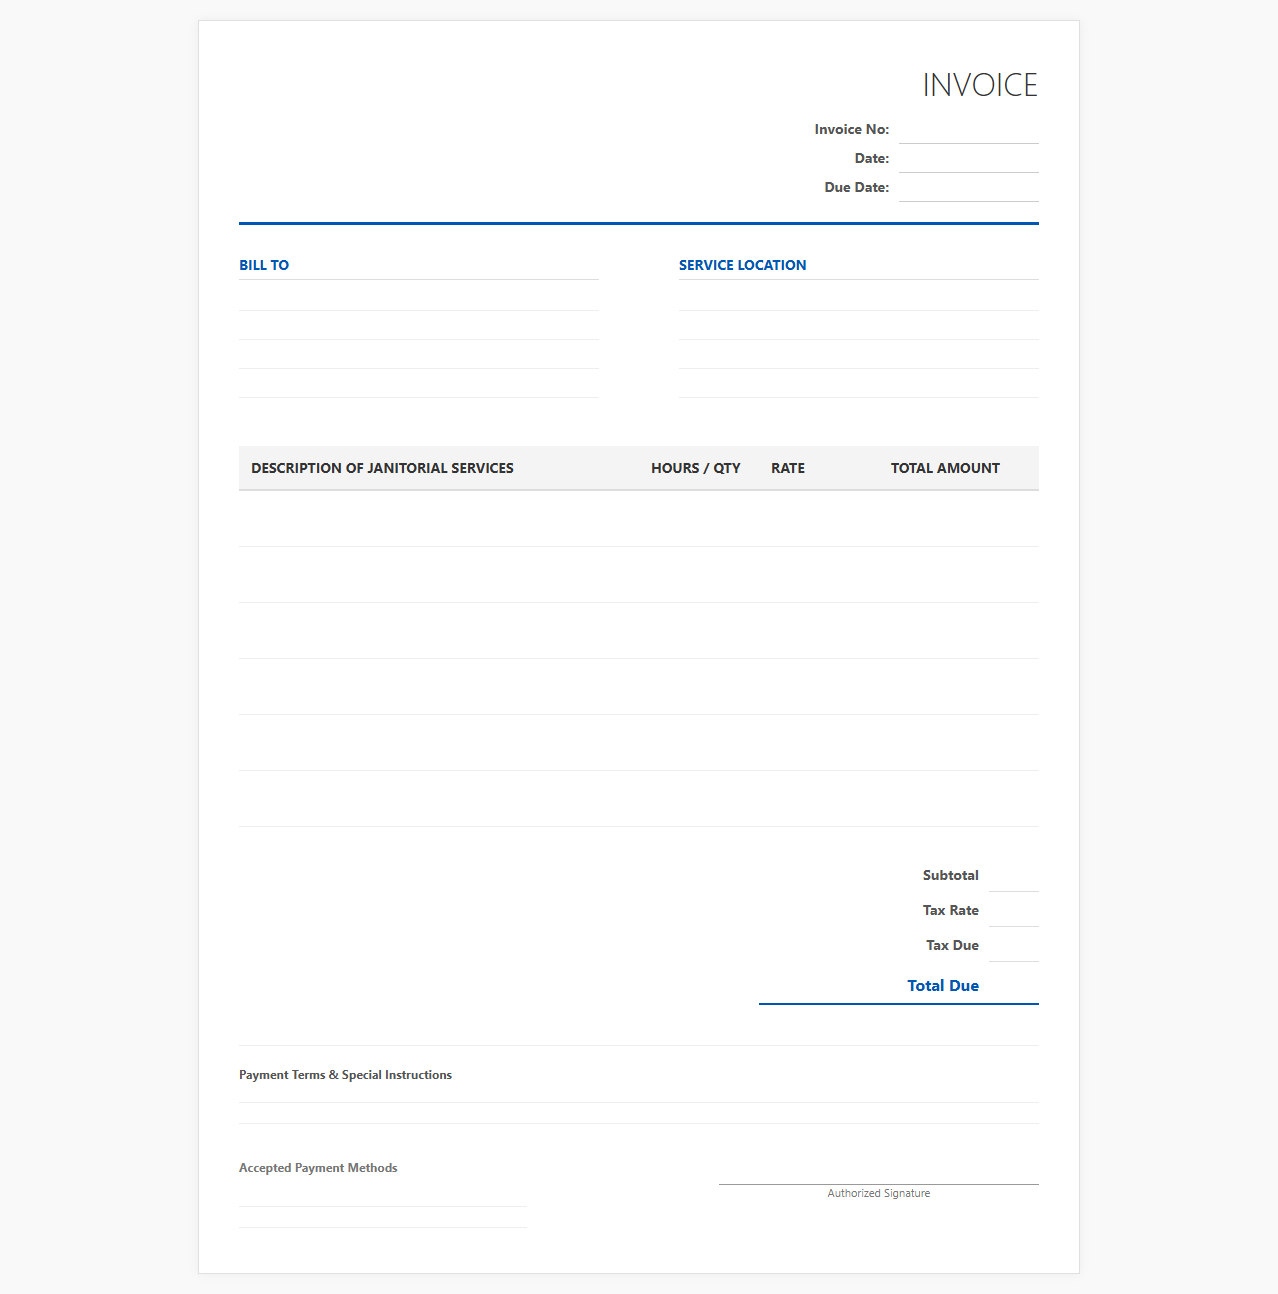The image size is (1278, 1294).
Task: Click the Tax Rate value field
Action: pyautogui.click(x=1014, y=911)
